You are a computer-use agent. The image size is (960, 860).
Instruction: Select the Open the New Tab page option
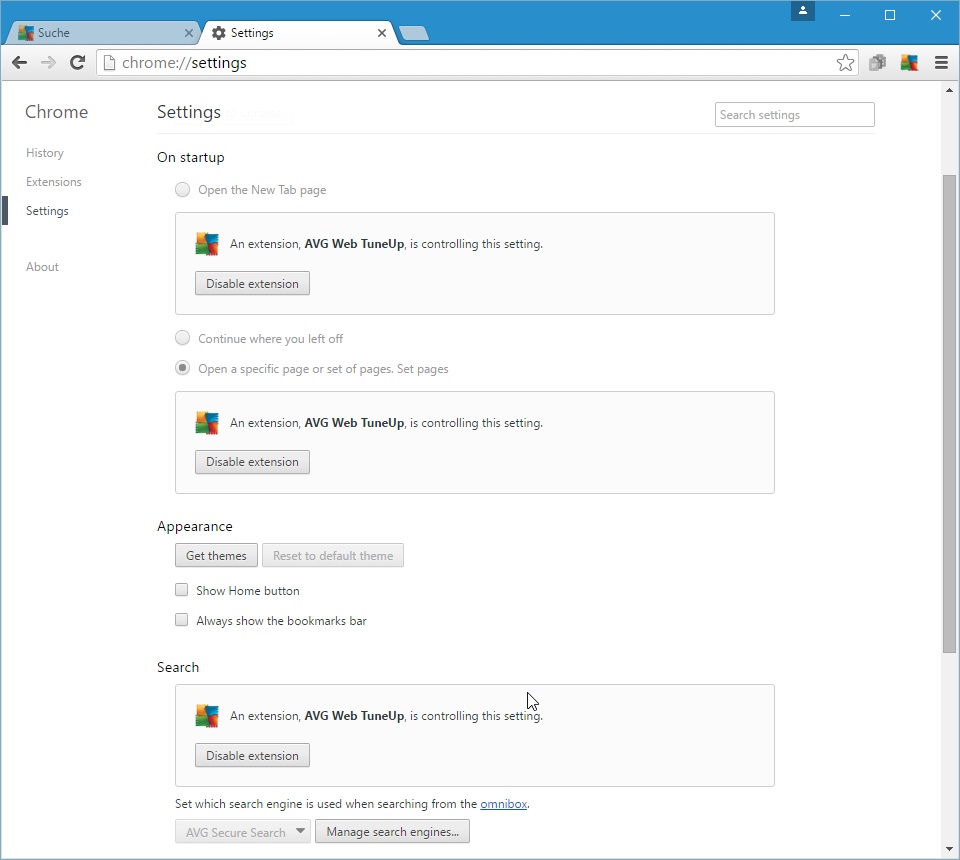[x=182, y=190]
